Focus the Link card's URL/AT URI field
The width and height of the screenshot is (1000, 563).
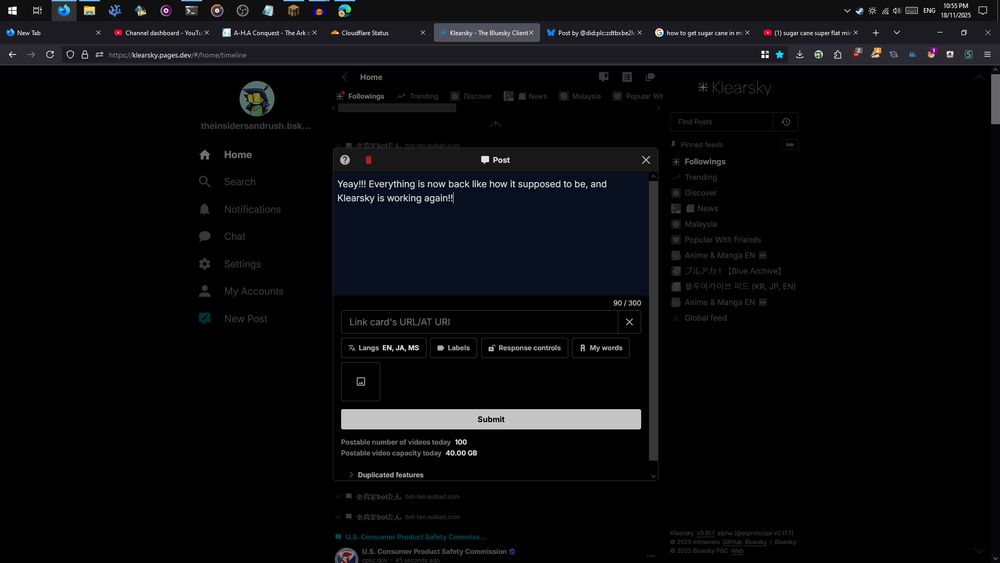point(479,322)
